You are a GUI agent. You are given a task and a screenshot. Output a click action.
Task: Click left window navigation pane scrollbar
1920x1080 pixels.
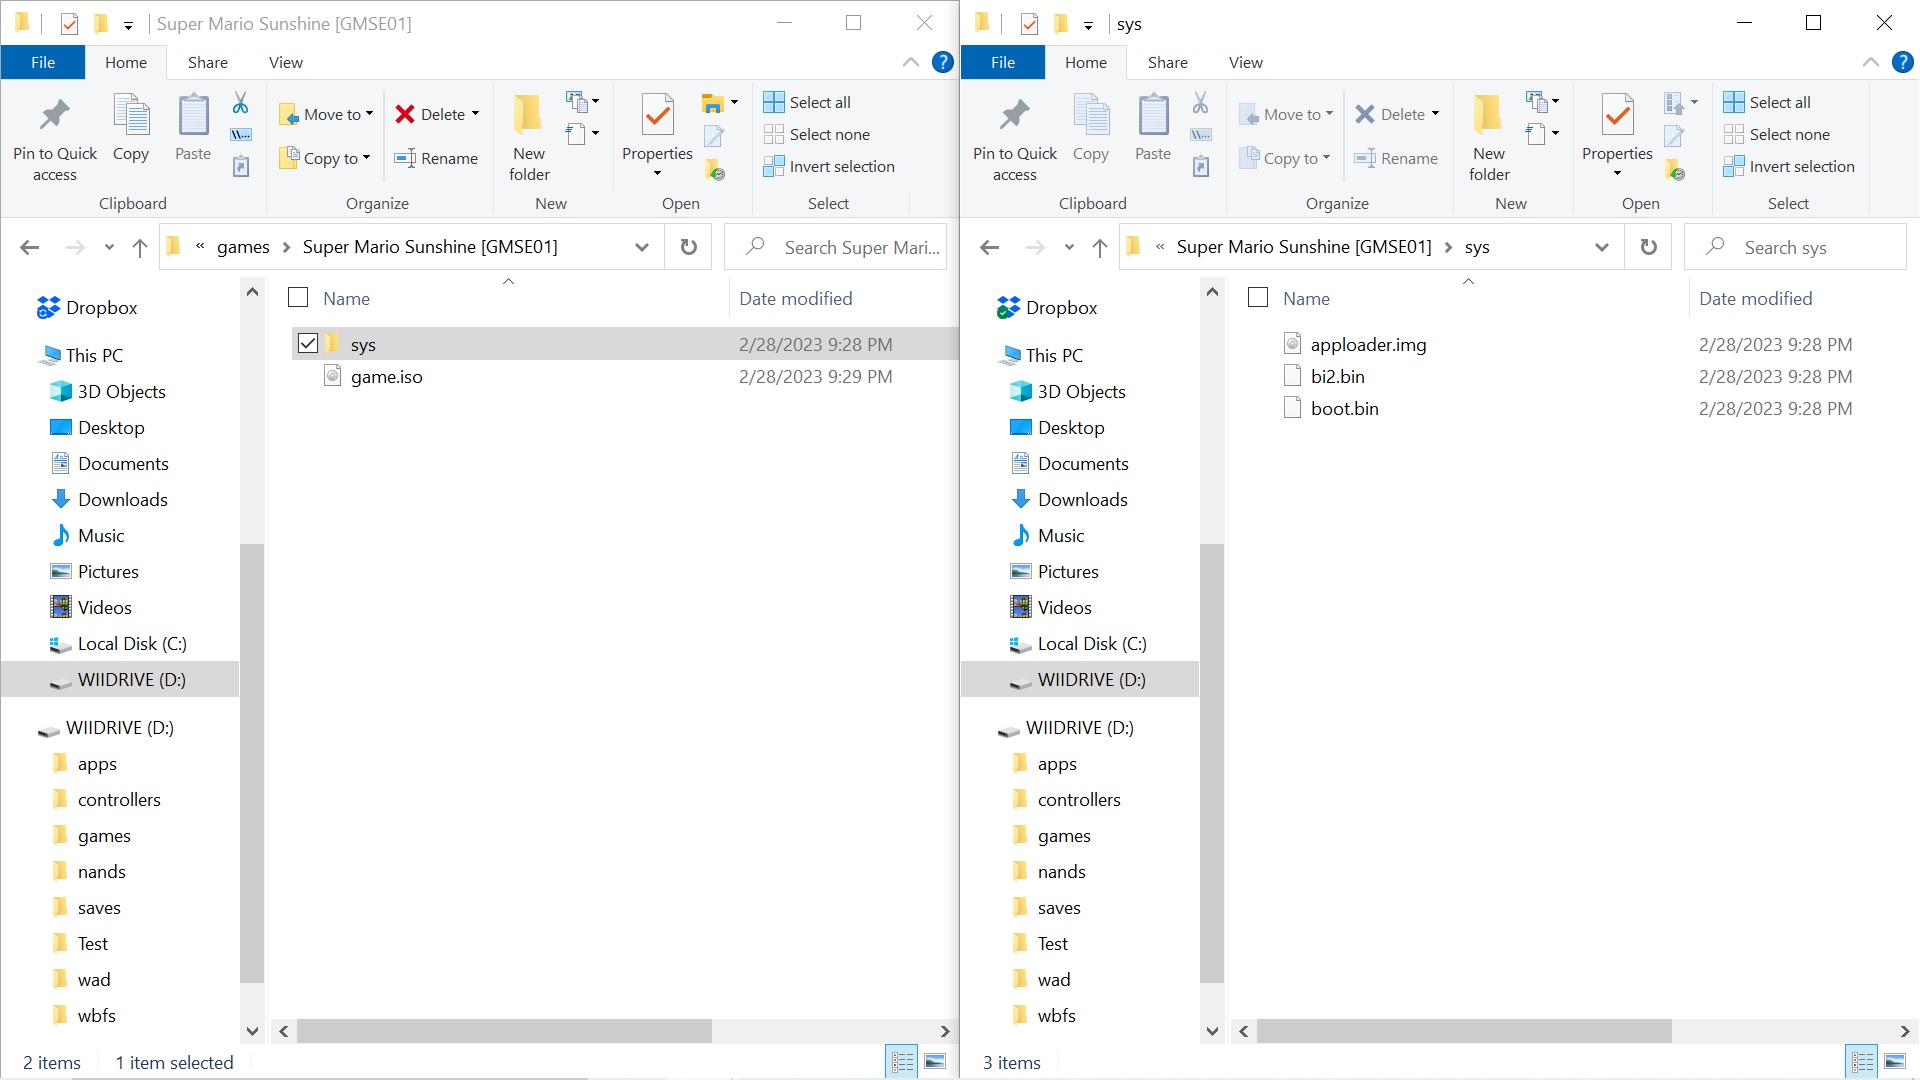tap(252, 763)
